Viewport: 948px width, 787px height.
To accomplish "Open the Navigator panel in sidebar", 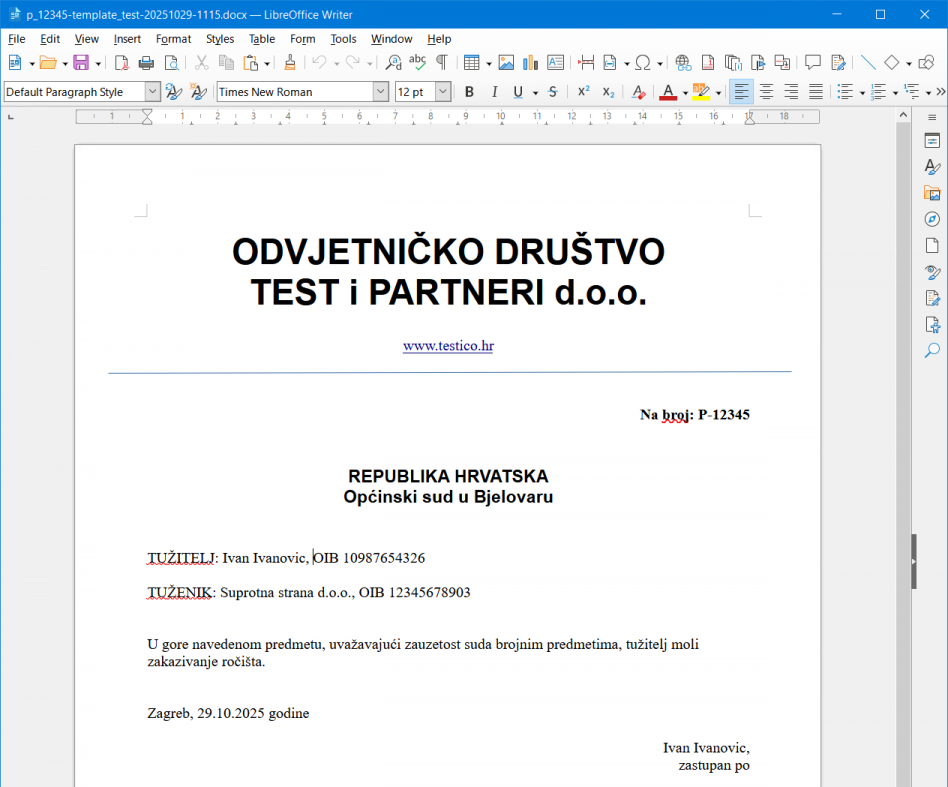I will 932,219.
